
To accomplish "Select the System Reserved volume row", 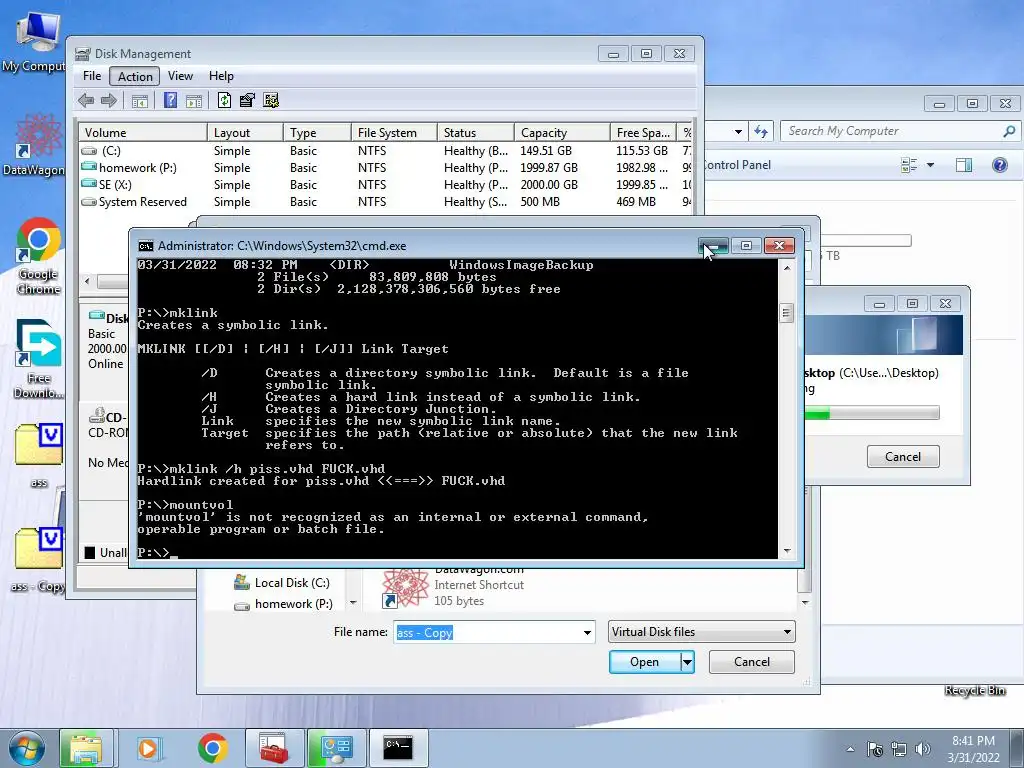I will click(x=385, y=202).
